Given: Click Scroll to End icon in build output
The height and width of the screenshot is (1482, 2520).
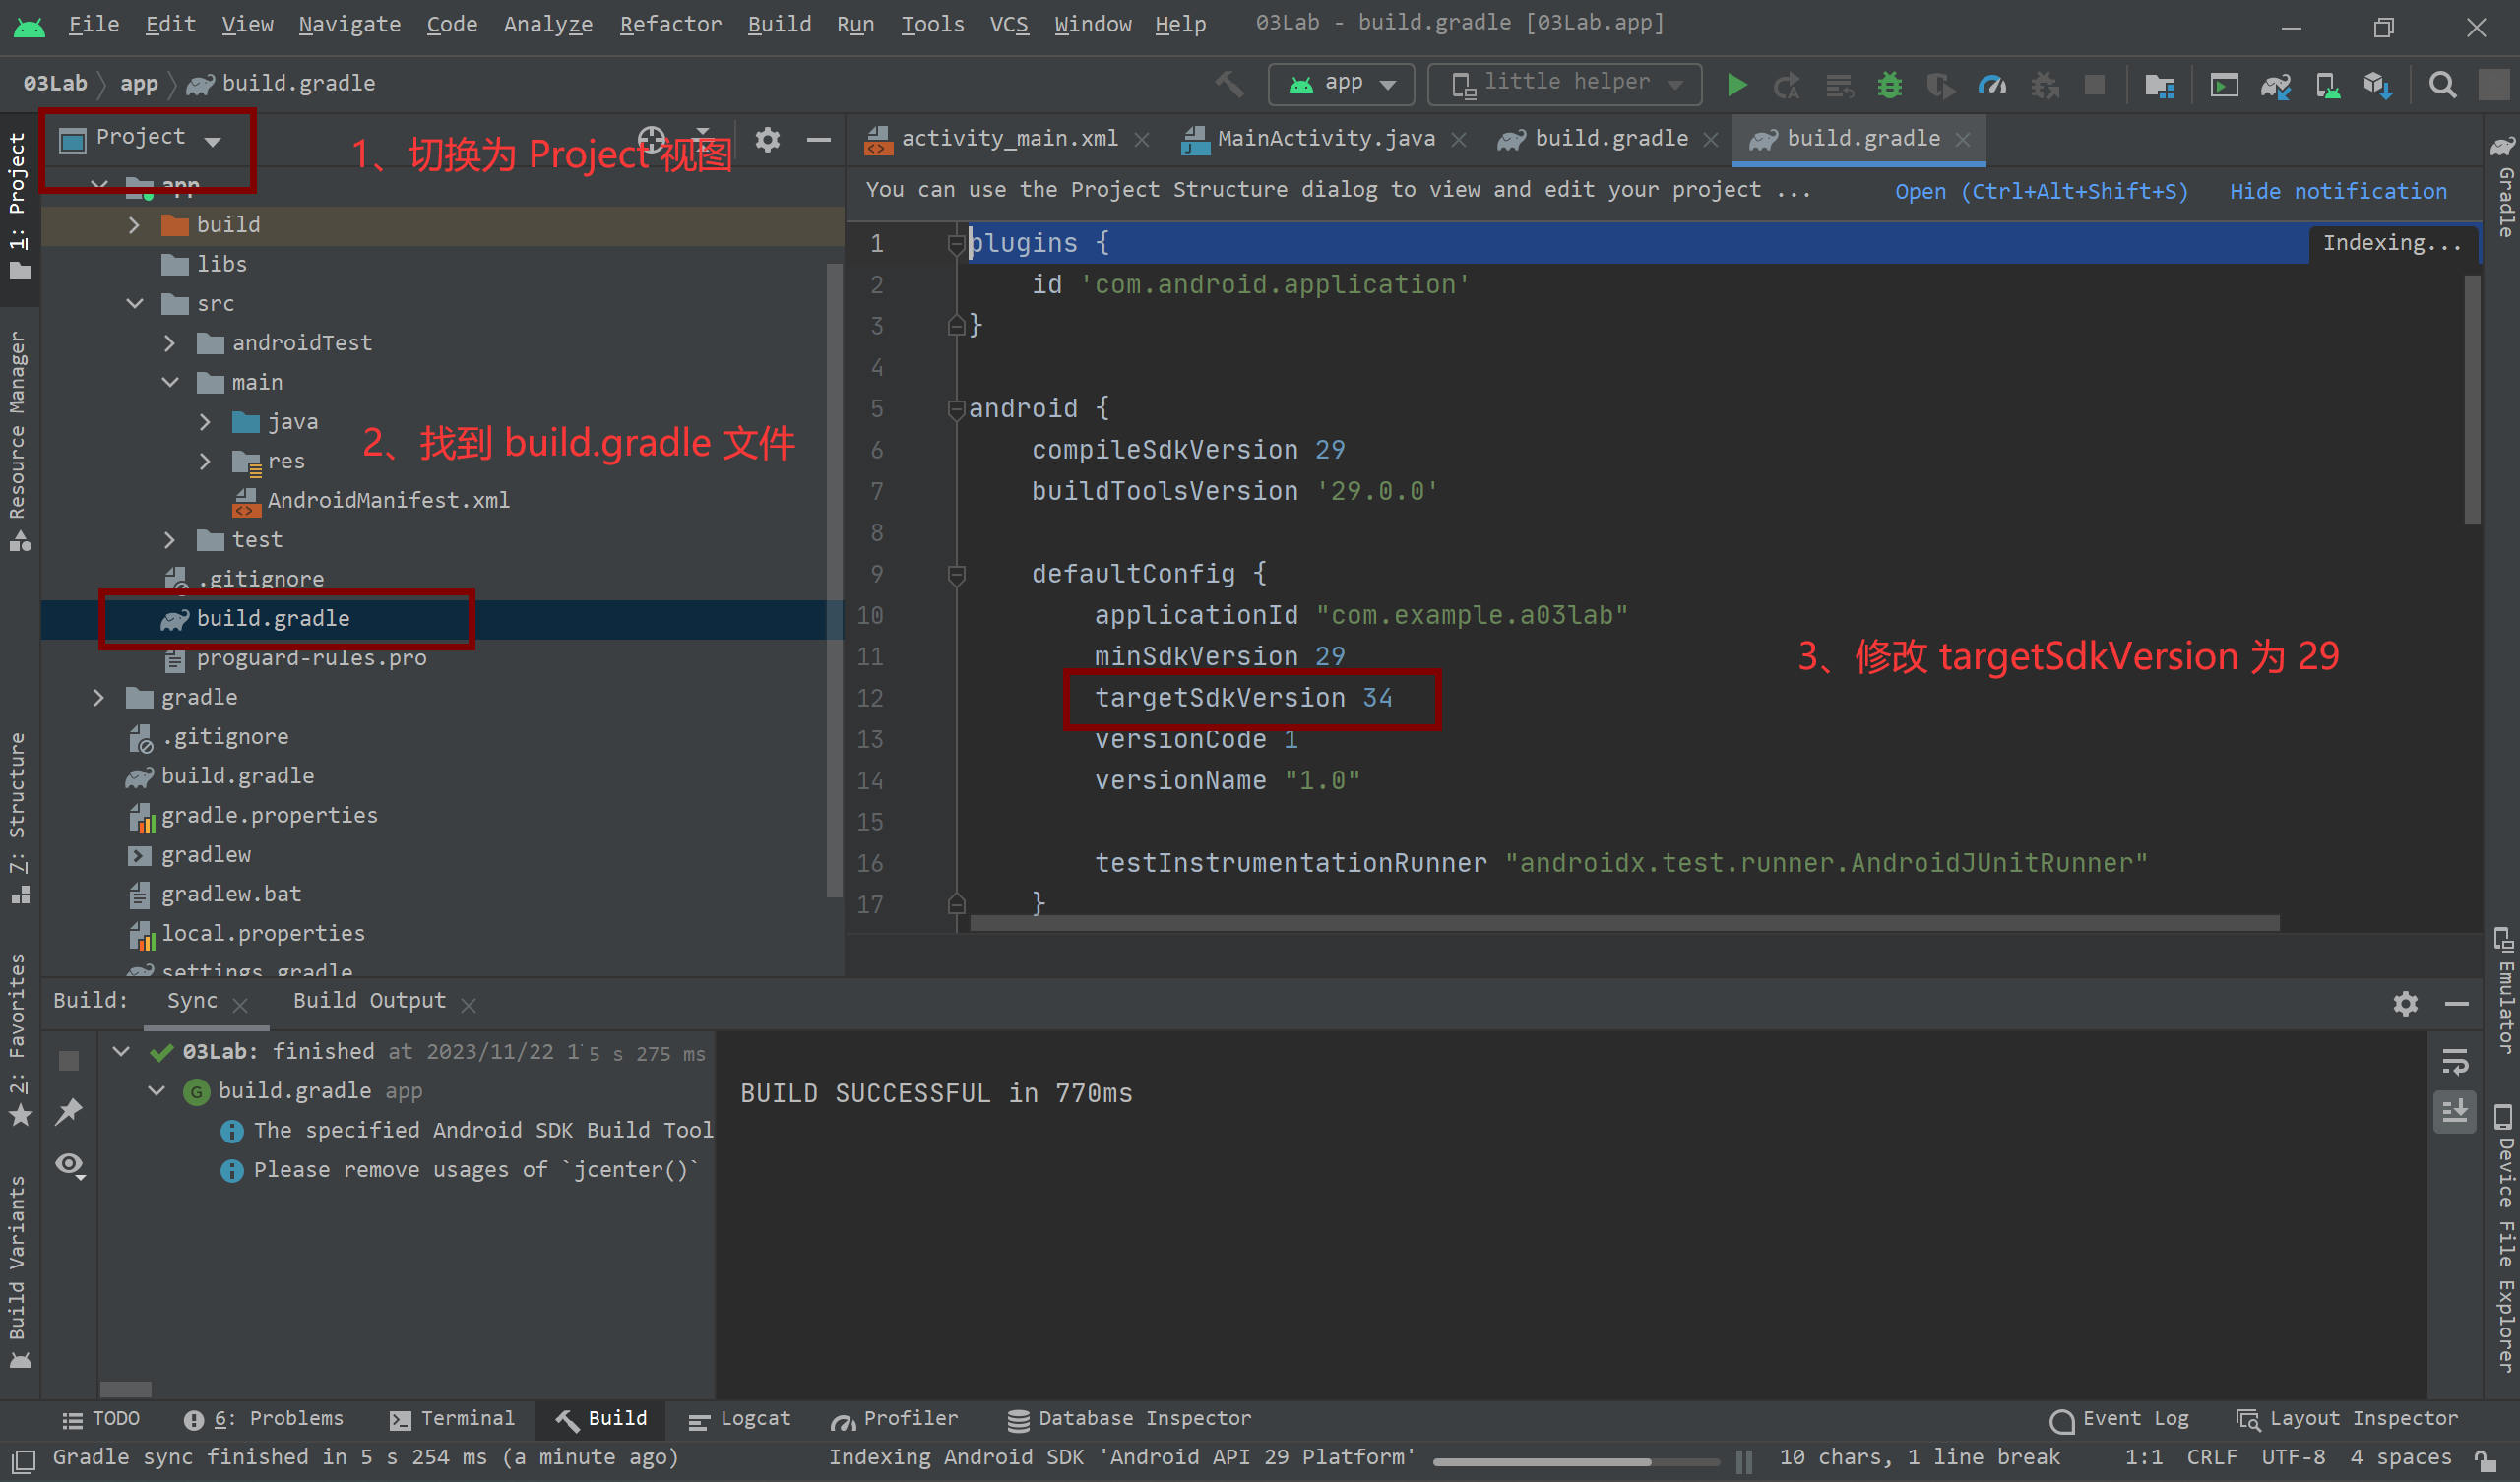Looking at the screenshot, I should [x=2455, y=1111].
